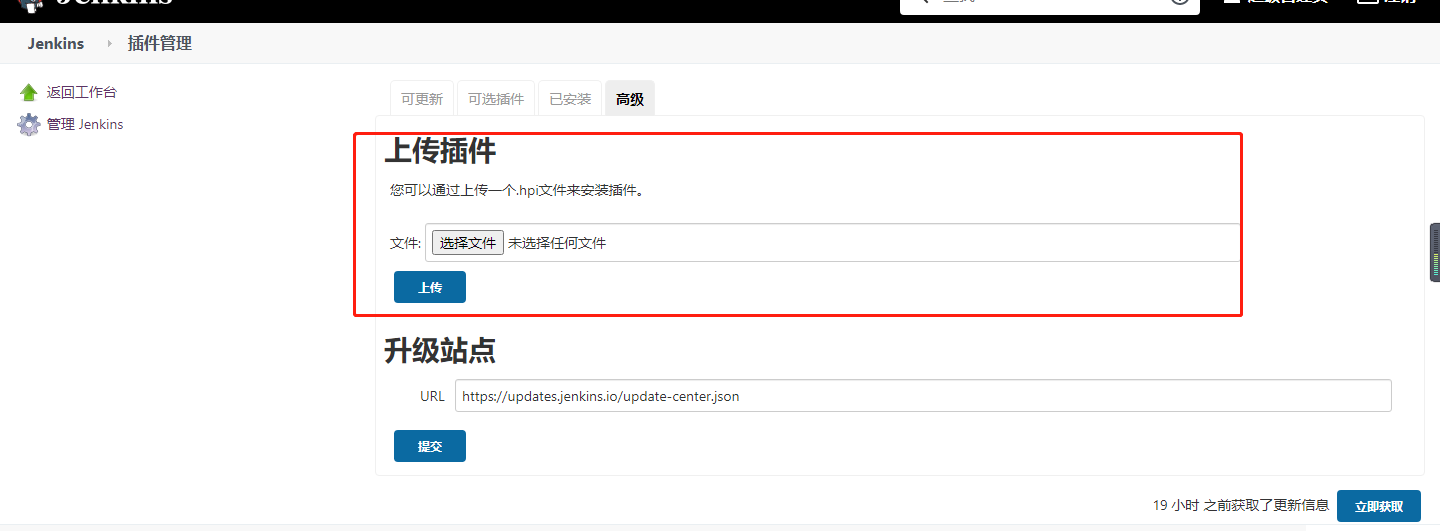Click the green up-arrow icon beside 返回工作台

28,92
